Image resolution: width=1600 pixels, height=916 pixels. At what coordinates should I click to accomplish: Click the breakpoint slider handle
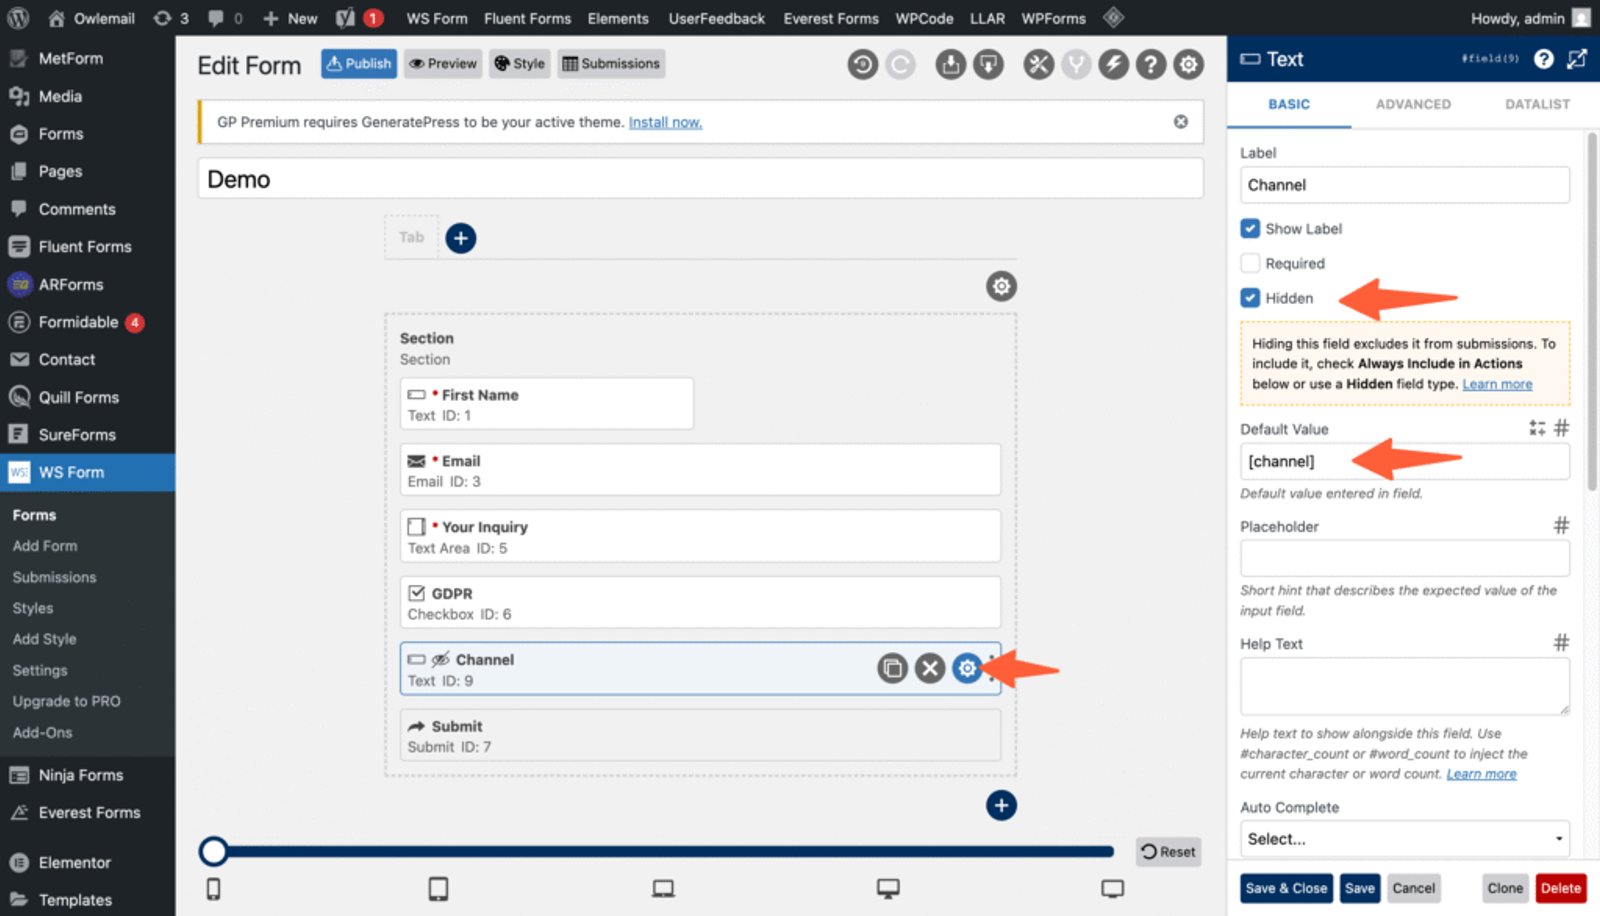point(213,852)
